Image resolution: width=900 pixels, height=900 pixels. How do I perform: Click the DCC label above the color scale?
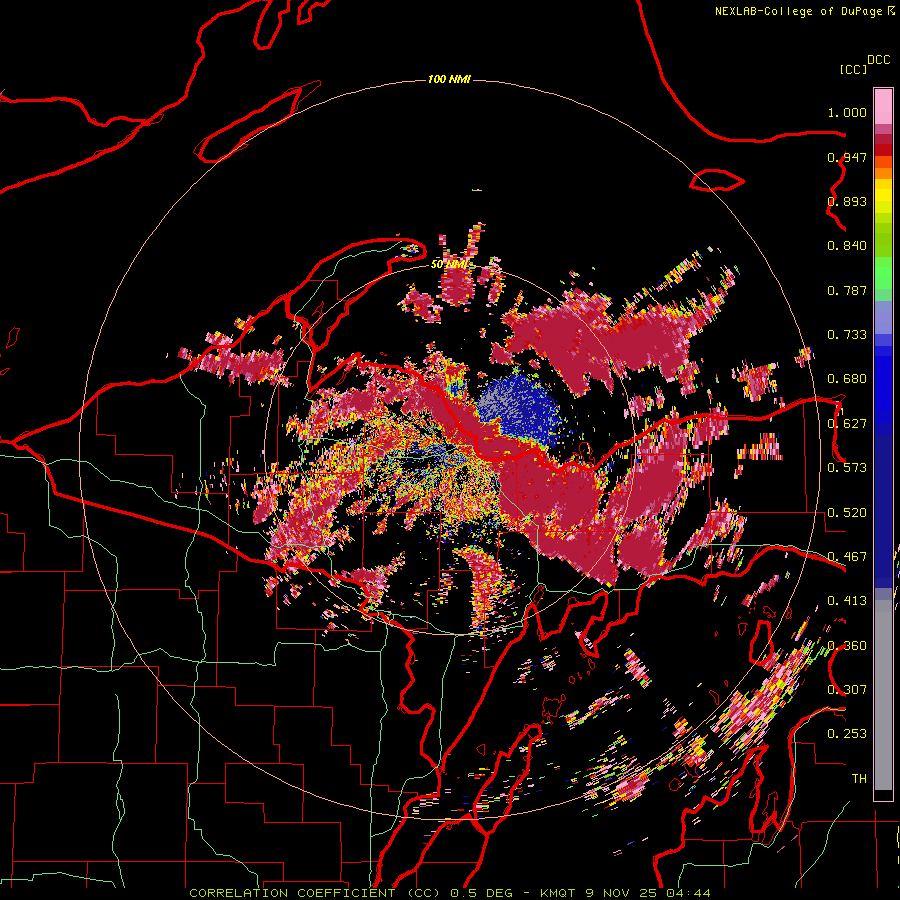(879, 60)
